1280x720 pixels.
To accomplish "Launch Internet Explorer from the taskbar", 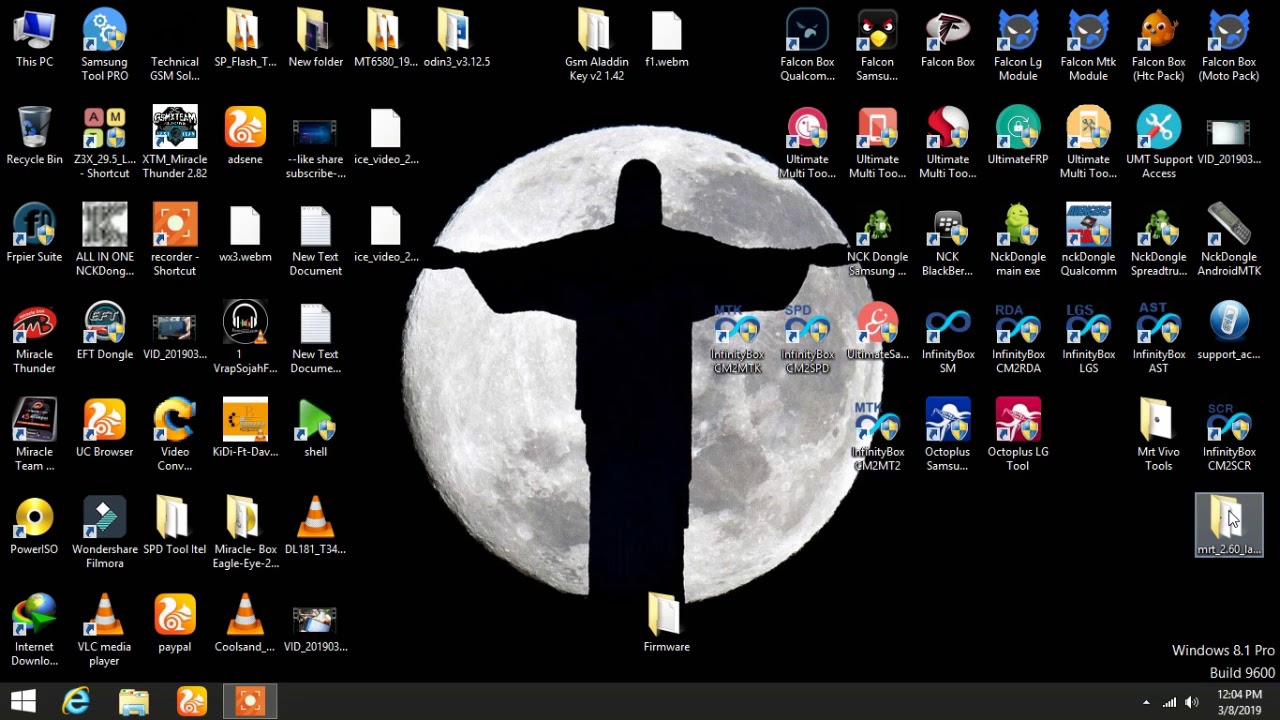I will pyautogui.click(x=76, y=701).
